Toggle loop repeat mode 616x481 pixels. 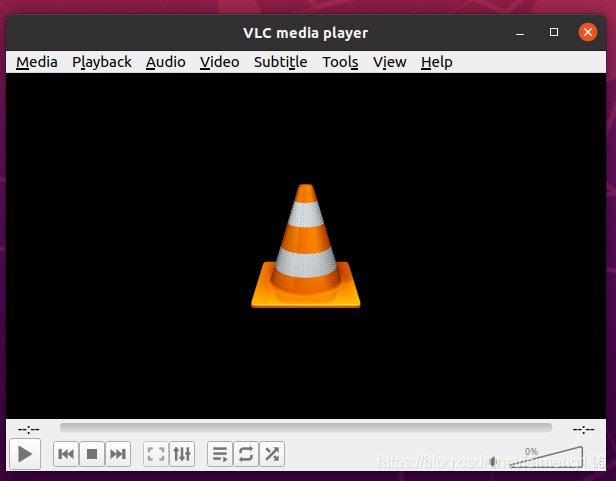click(246, 454)
